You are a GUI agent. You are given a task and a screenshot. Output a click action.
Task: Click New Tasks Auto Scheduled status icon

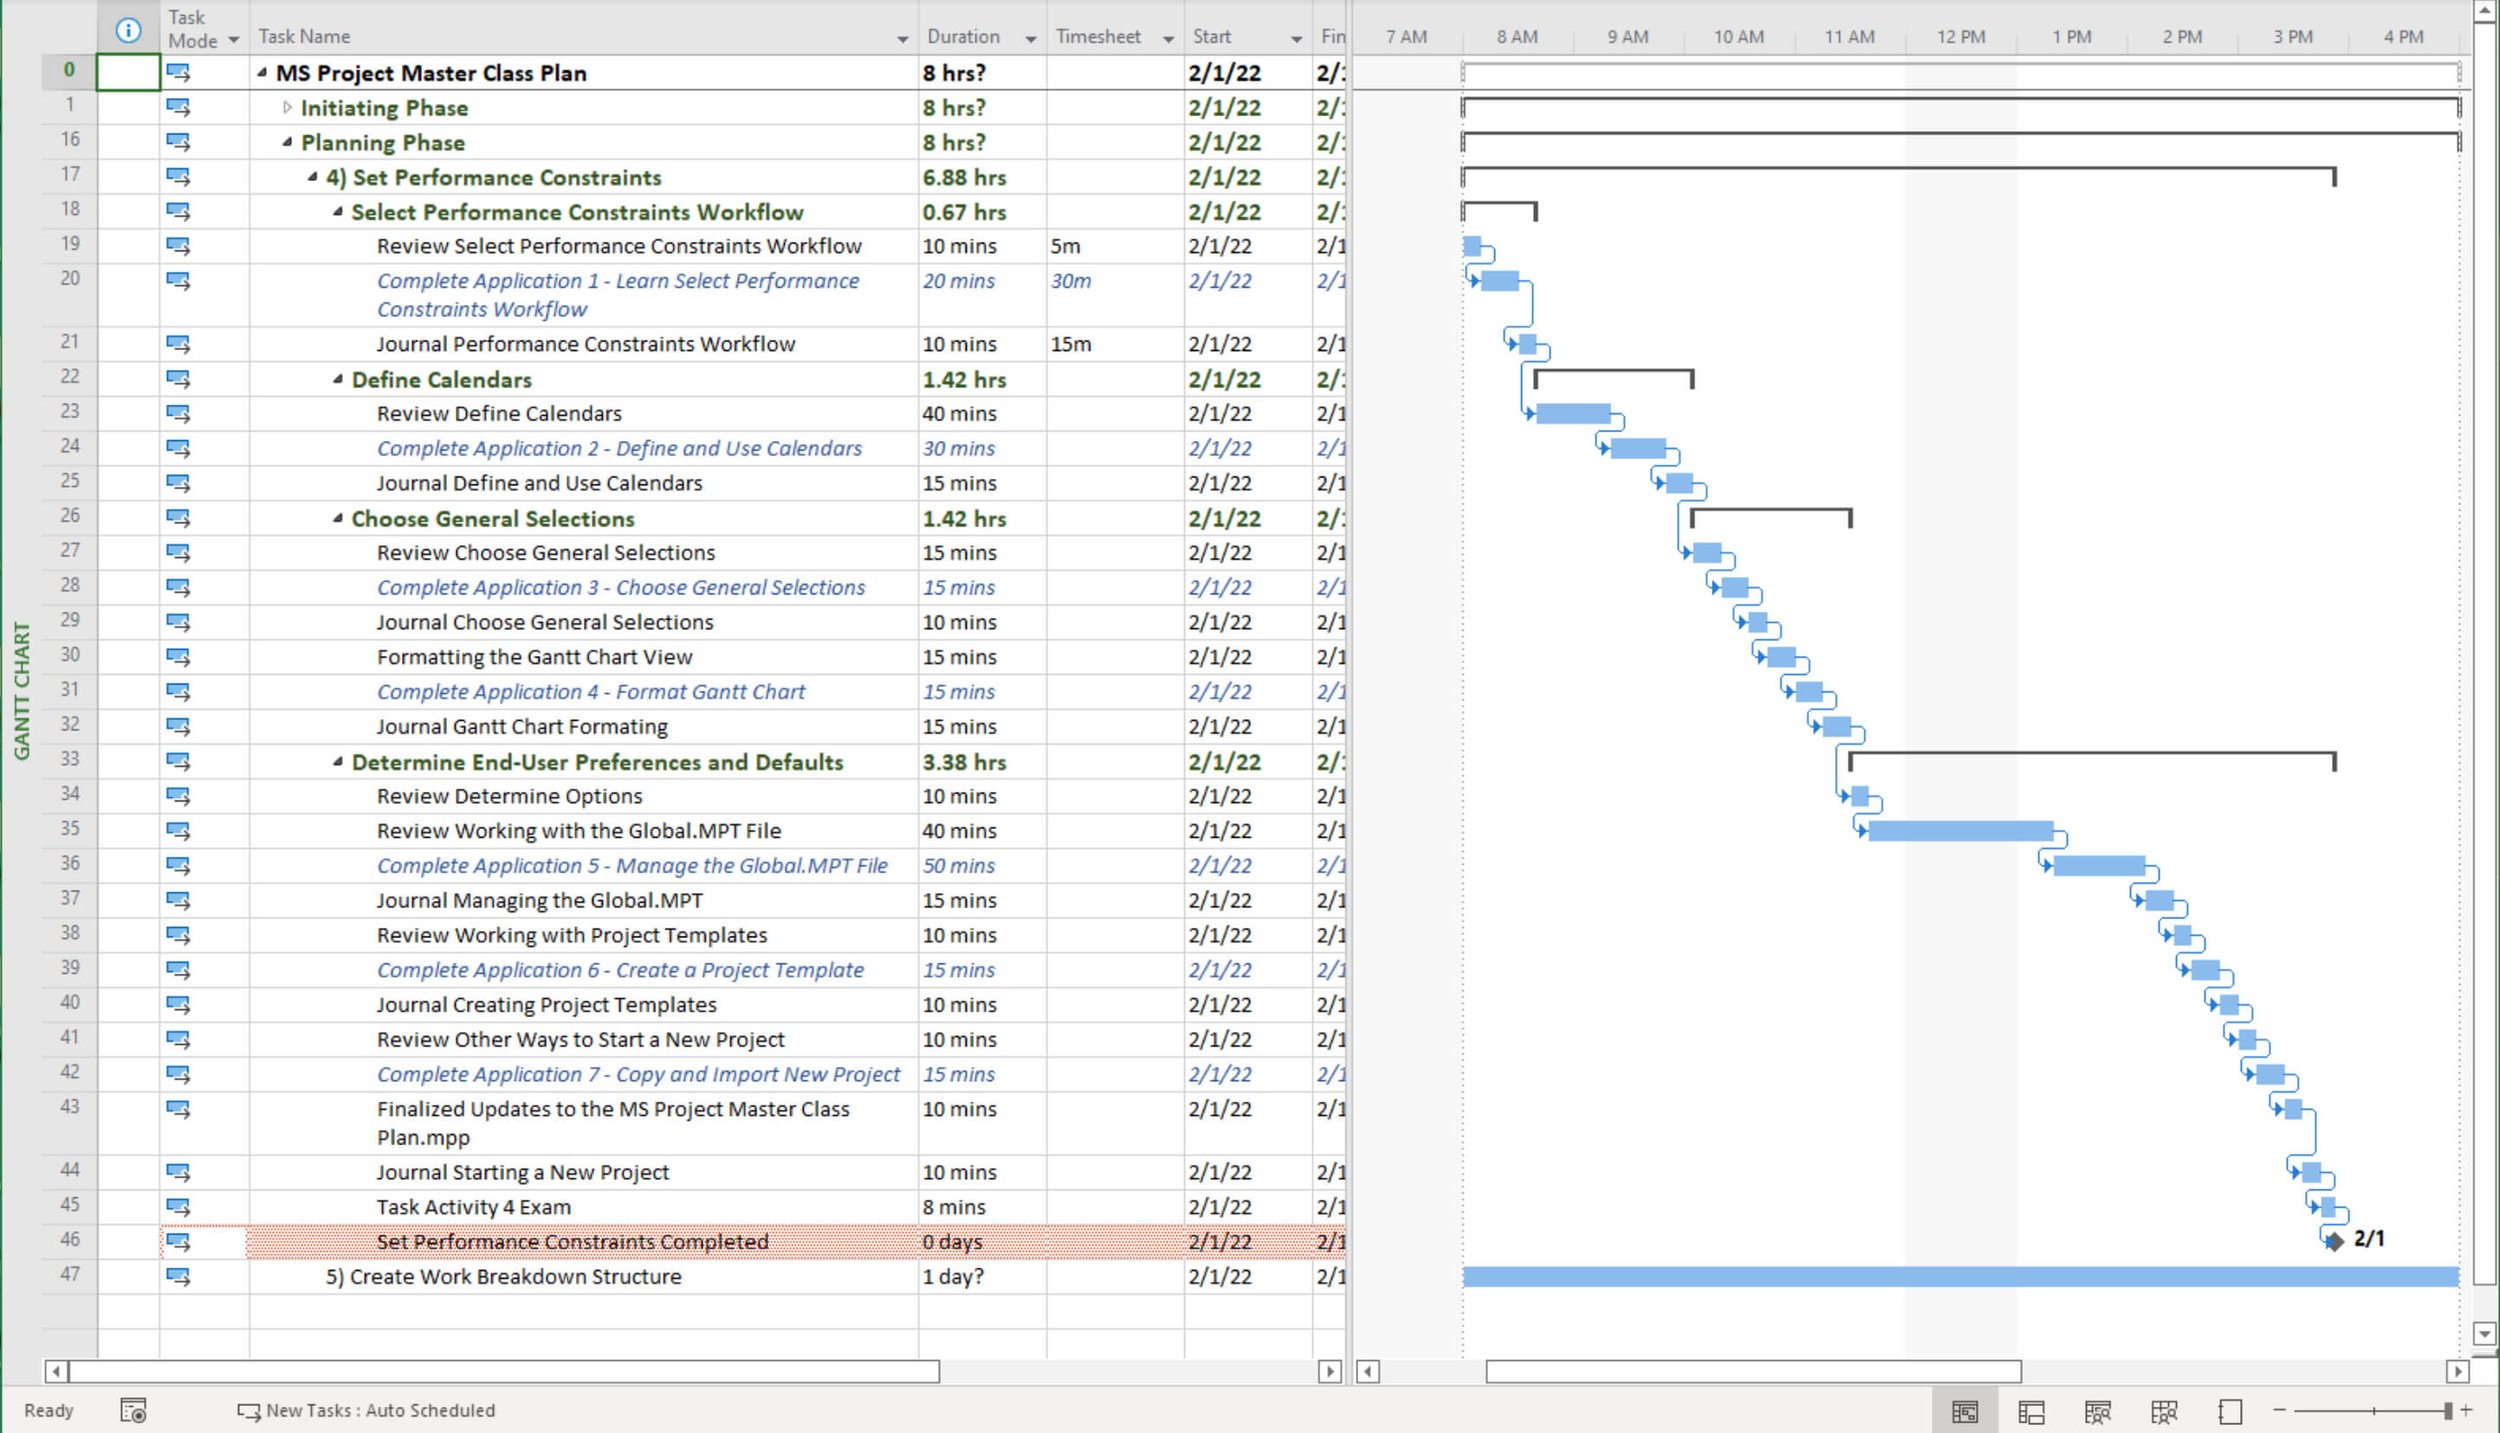[248, 1411]
